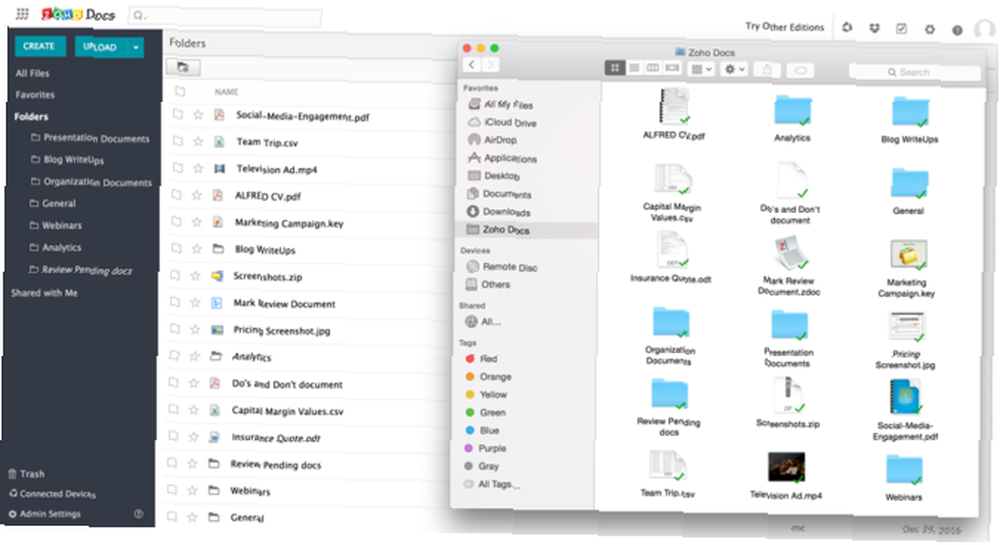Switch Finder to list view
The height and width of the screenshot is (545, 1000).
point(634,68)
